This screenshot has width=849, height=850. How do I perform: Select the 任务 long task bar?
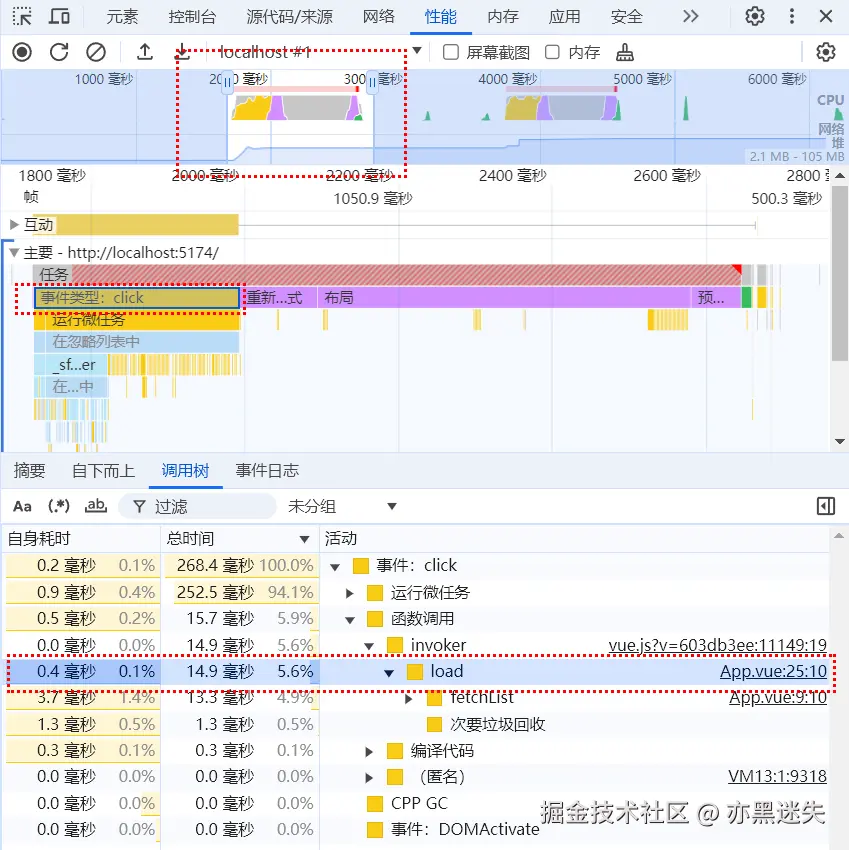pyautogui.click(x=388, y=275)
